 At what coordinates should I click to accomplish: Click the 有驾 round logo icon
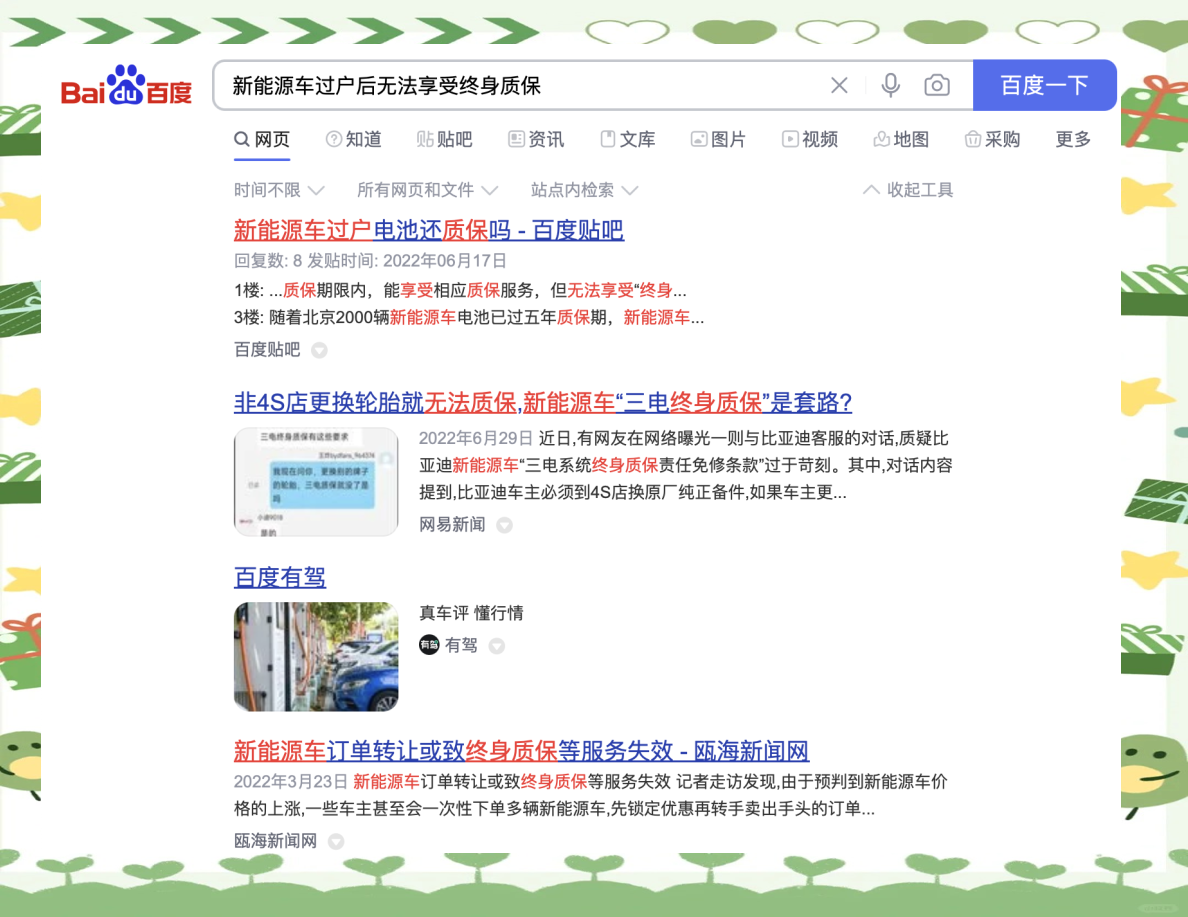(x=429, y=645)
